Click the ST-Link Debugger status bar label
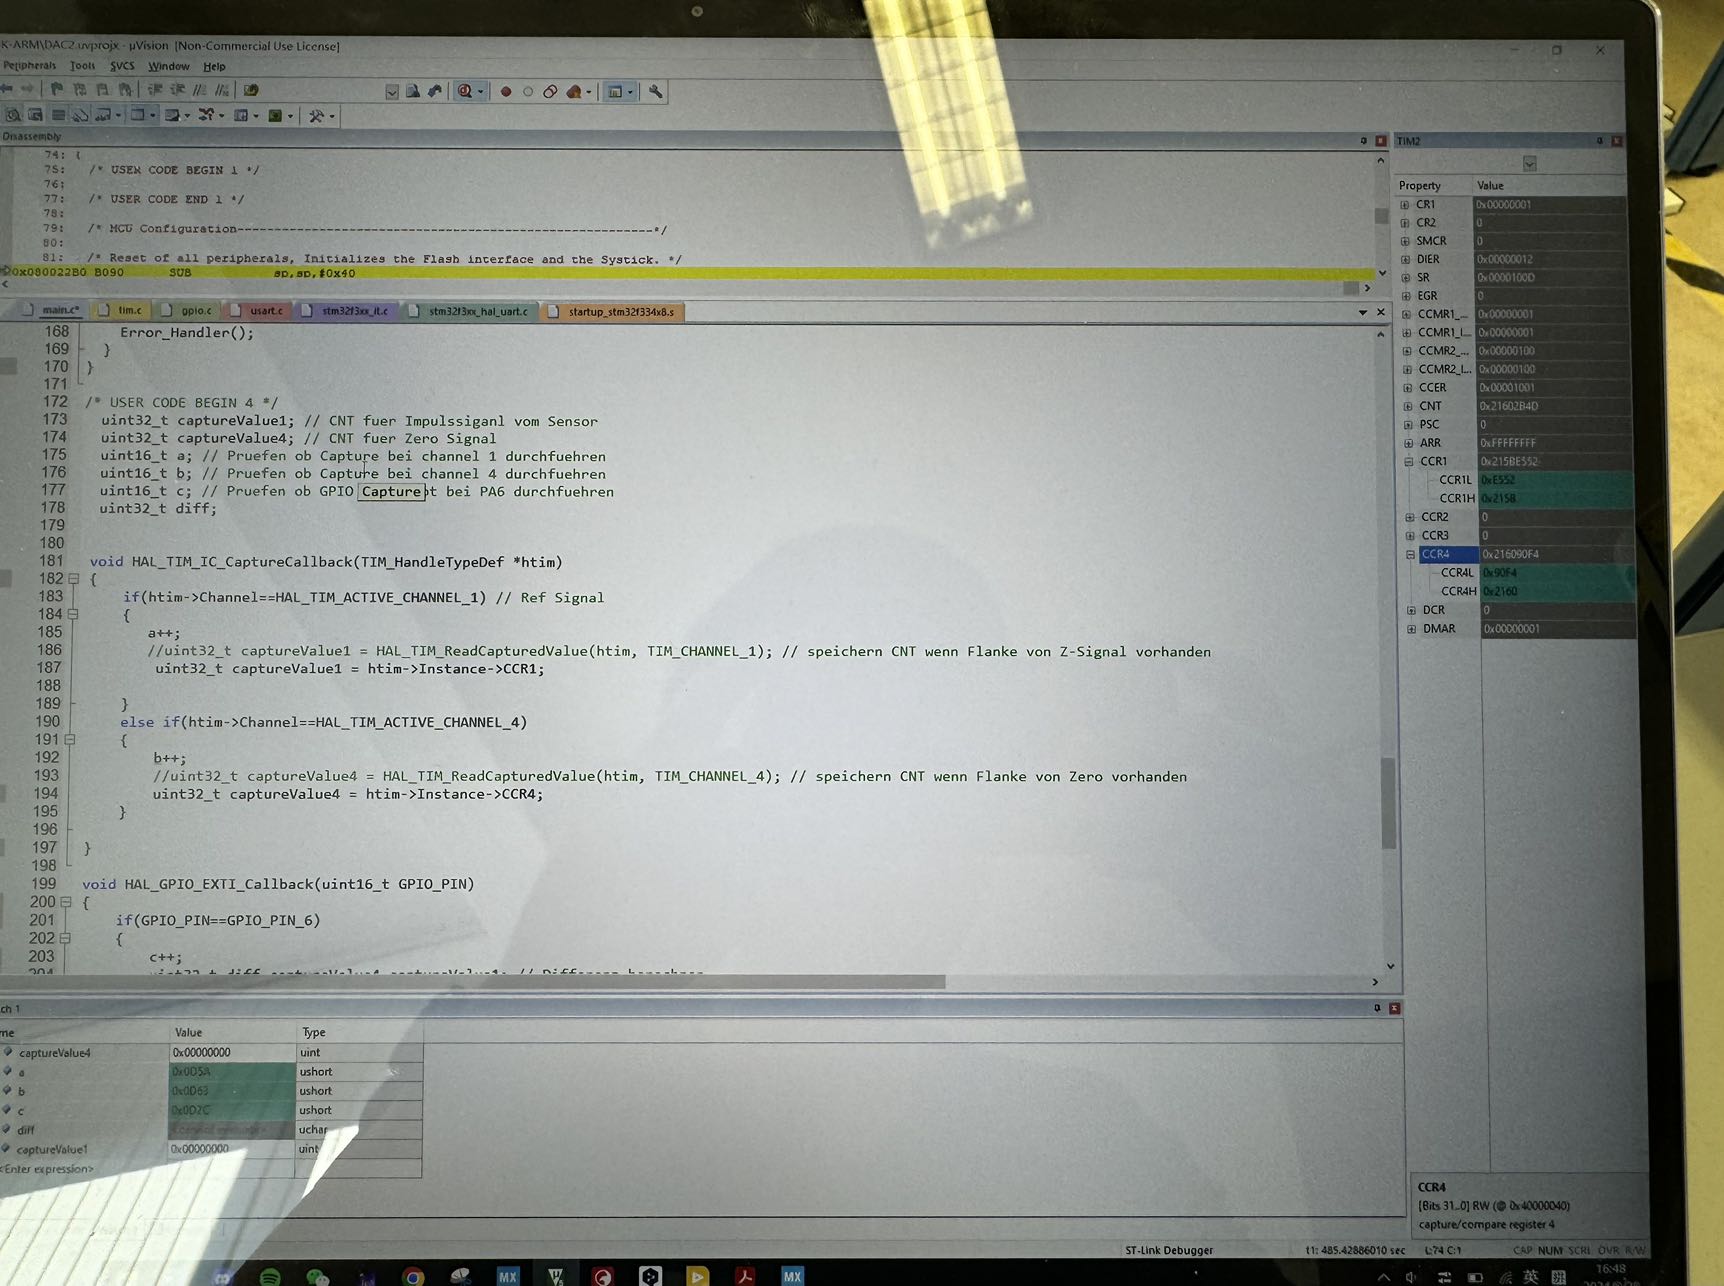The height and width of the screenshot is (1286, 1724). click(x=1170, y=1250)
